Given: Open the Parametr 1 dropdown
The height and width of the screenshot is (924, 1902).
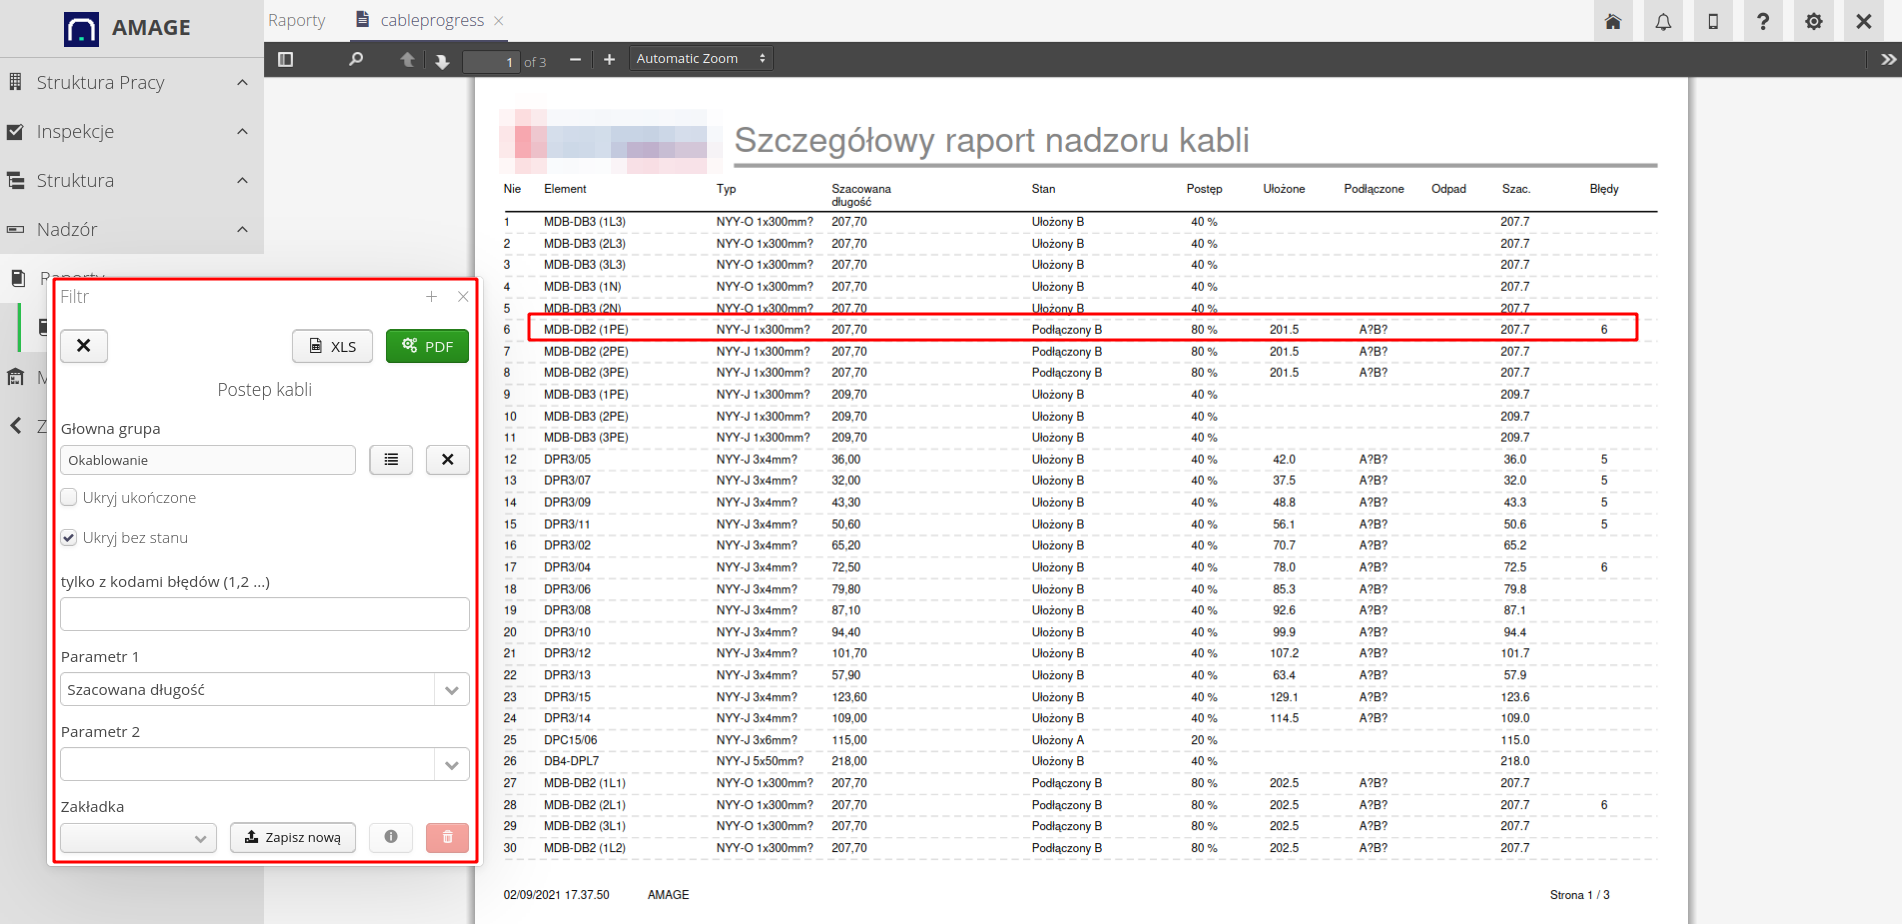Looking at the screenshot, I should [x=450, y=689].
